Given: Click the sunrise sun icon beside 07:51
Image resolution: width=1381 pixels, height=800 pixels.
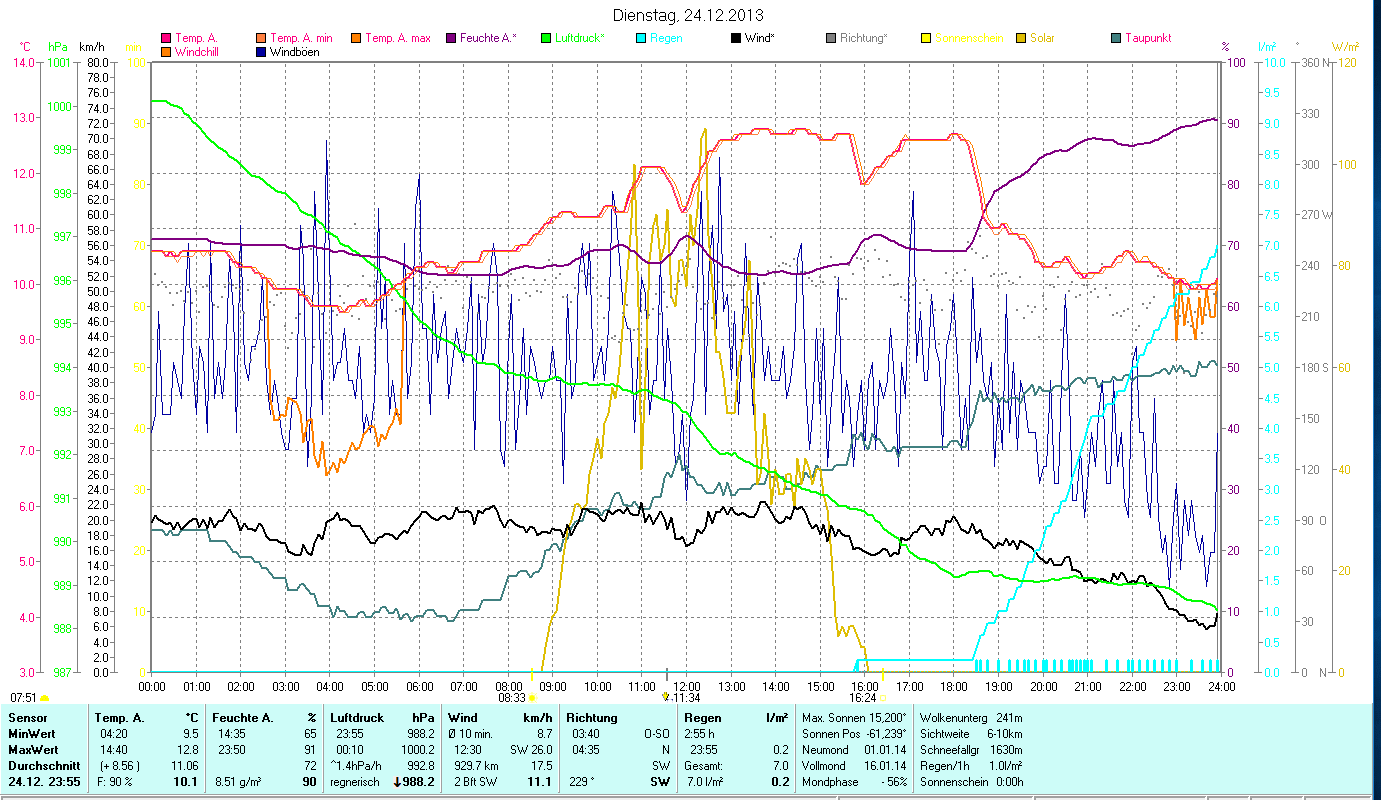Looking at the screenshot, I should coord(45,697).
